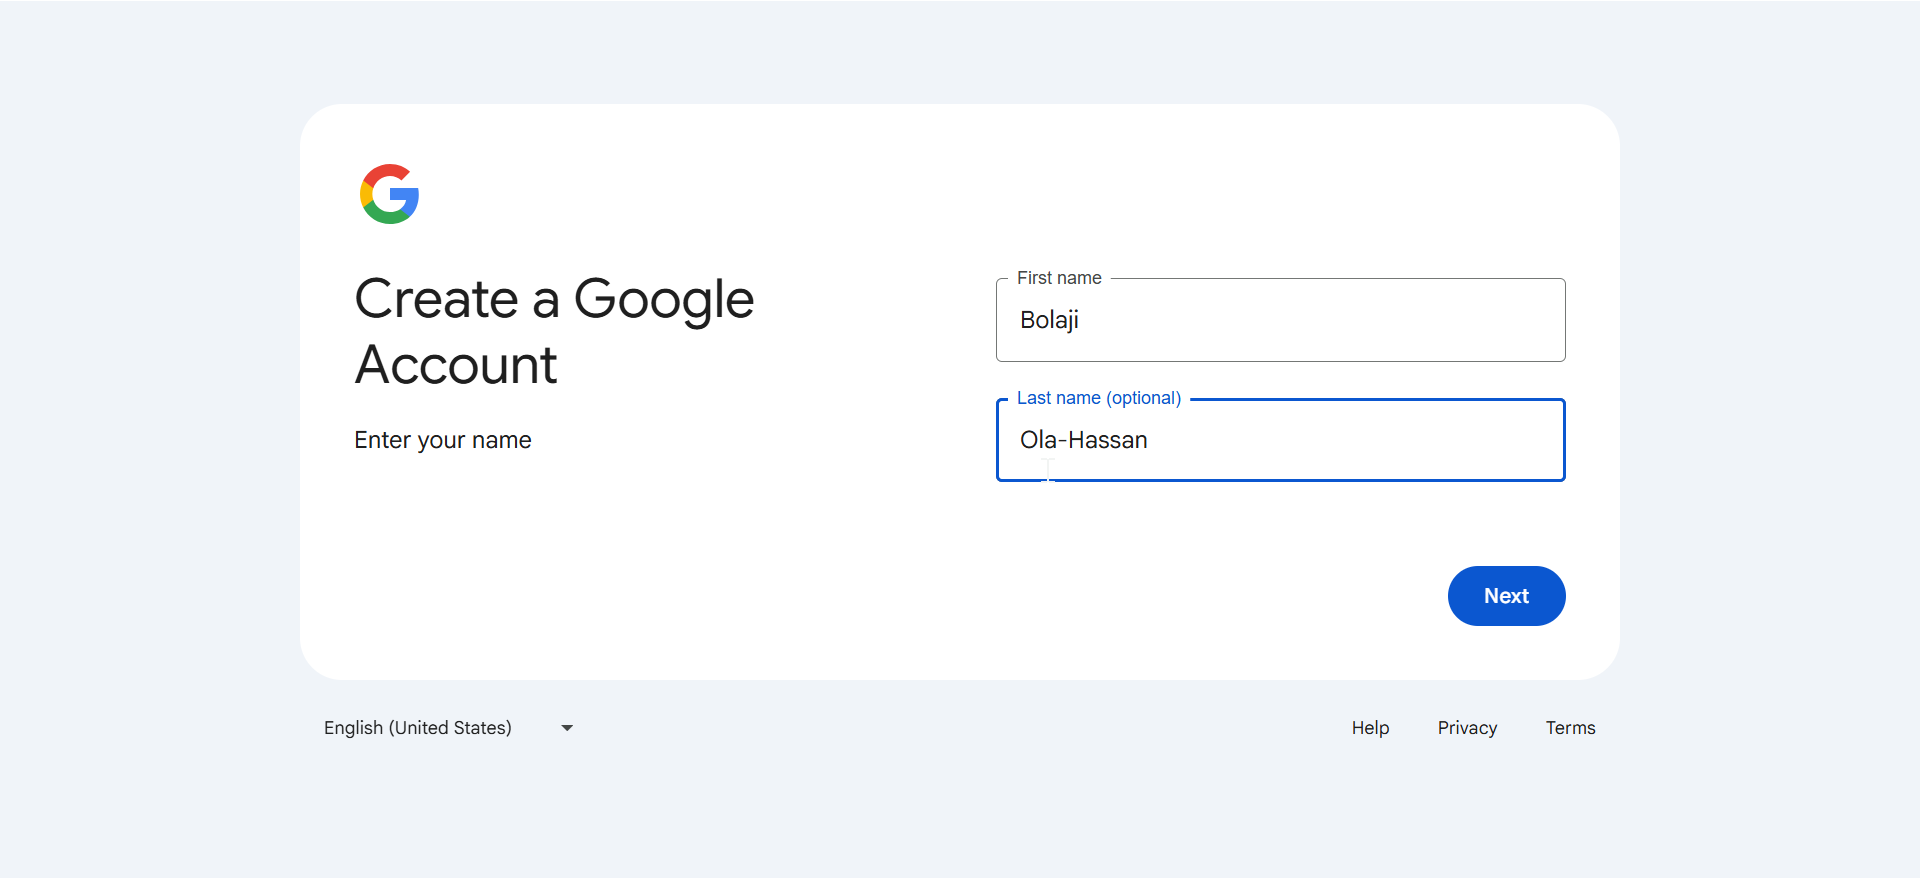Click the Google "G" logo
This screenshot has height=878, width=1920.
point(389,194)
